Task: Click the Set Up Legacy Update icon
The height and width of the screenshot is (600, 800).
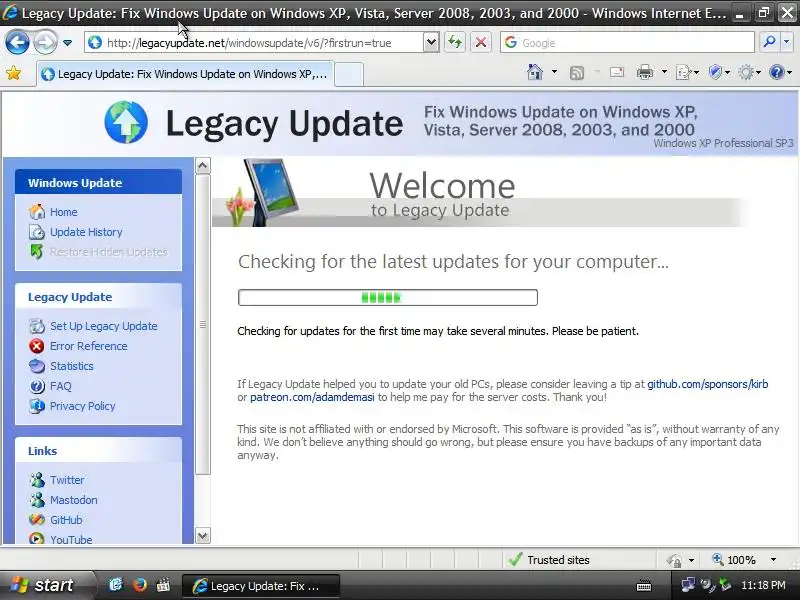Action: click(37, 326)
